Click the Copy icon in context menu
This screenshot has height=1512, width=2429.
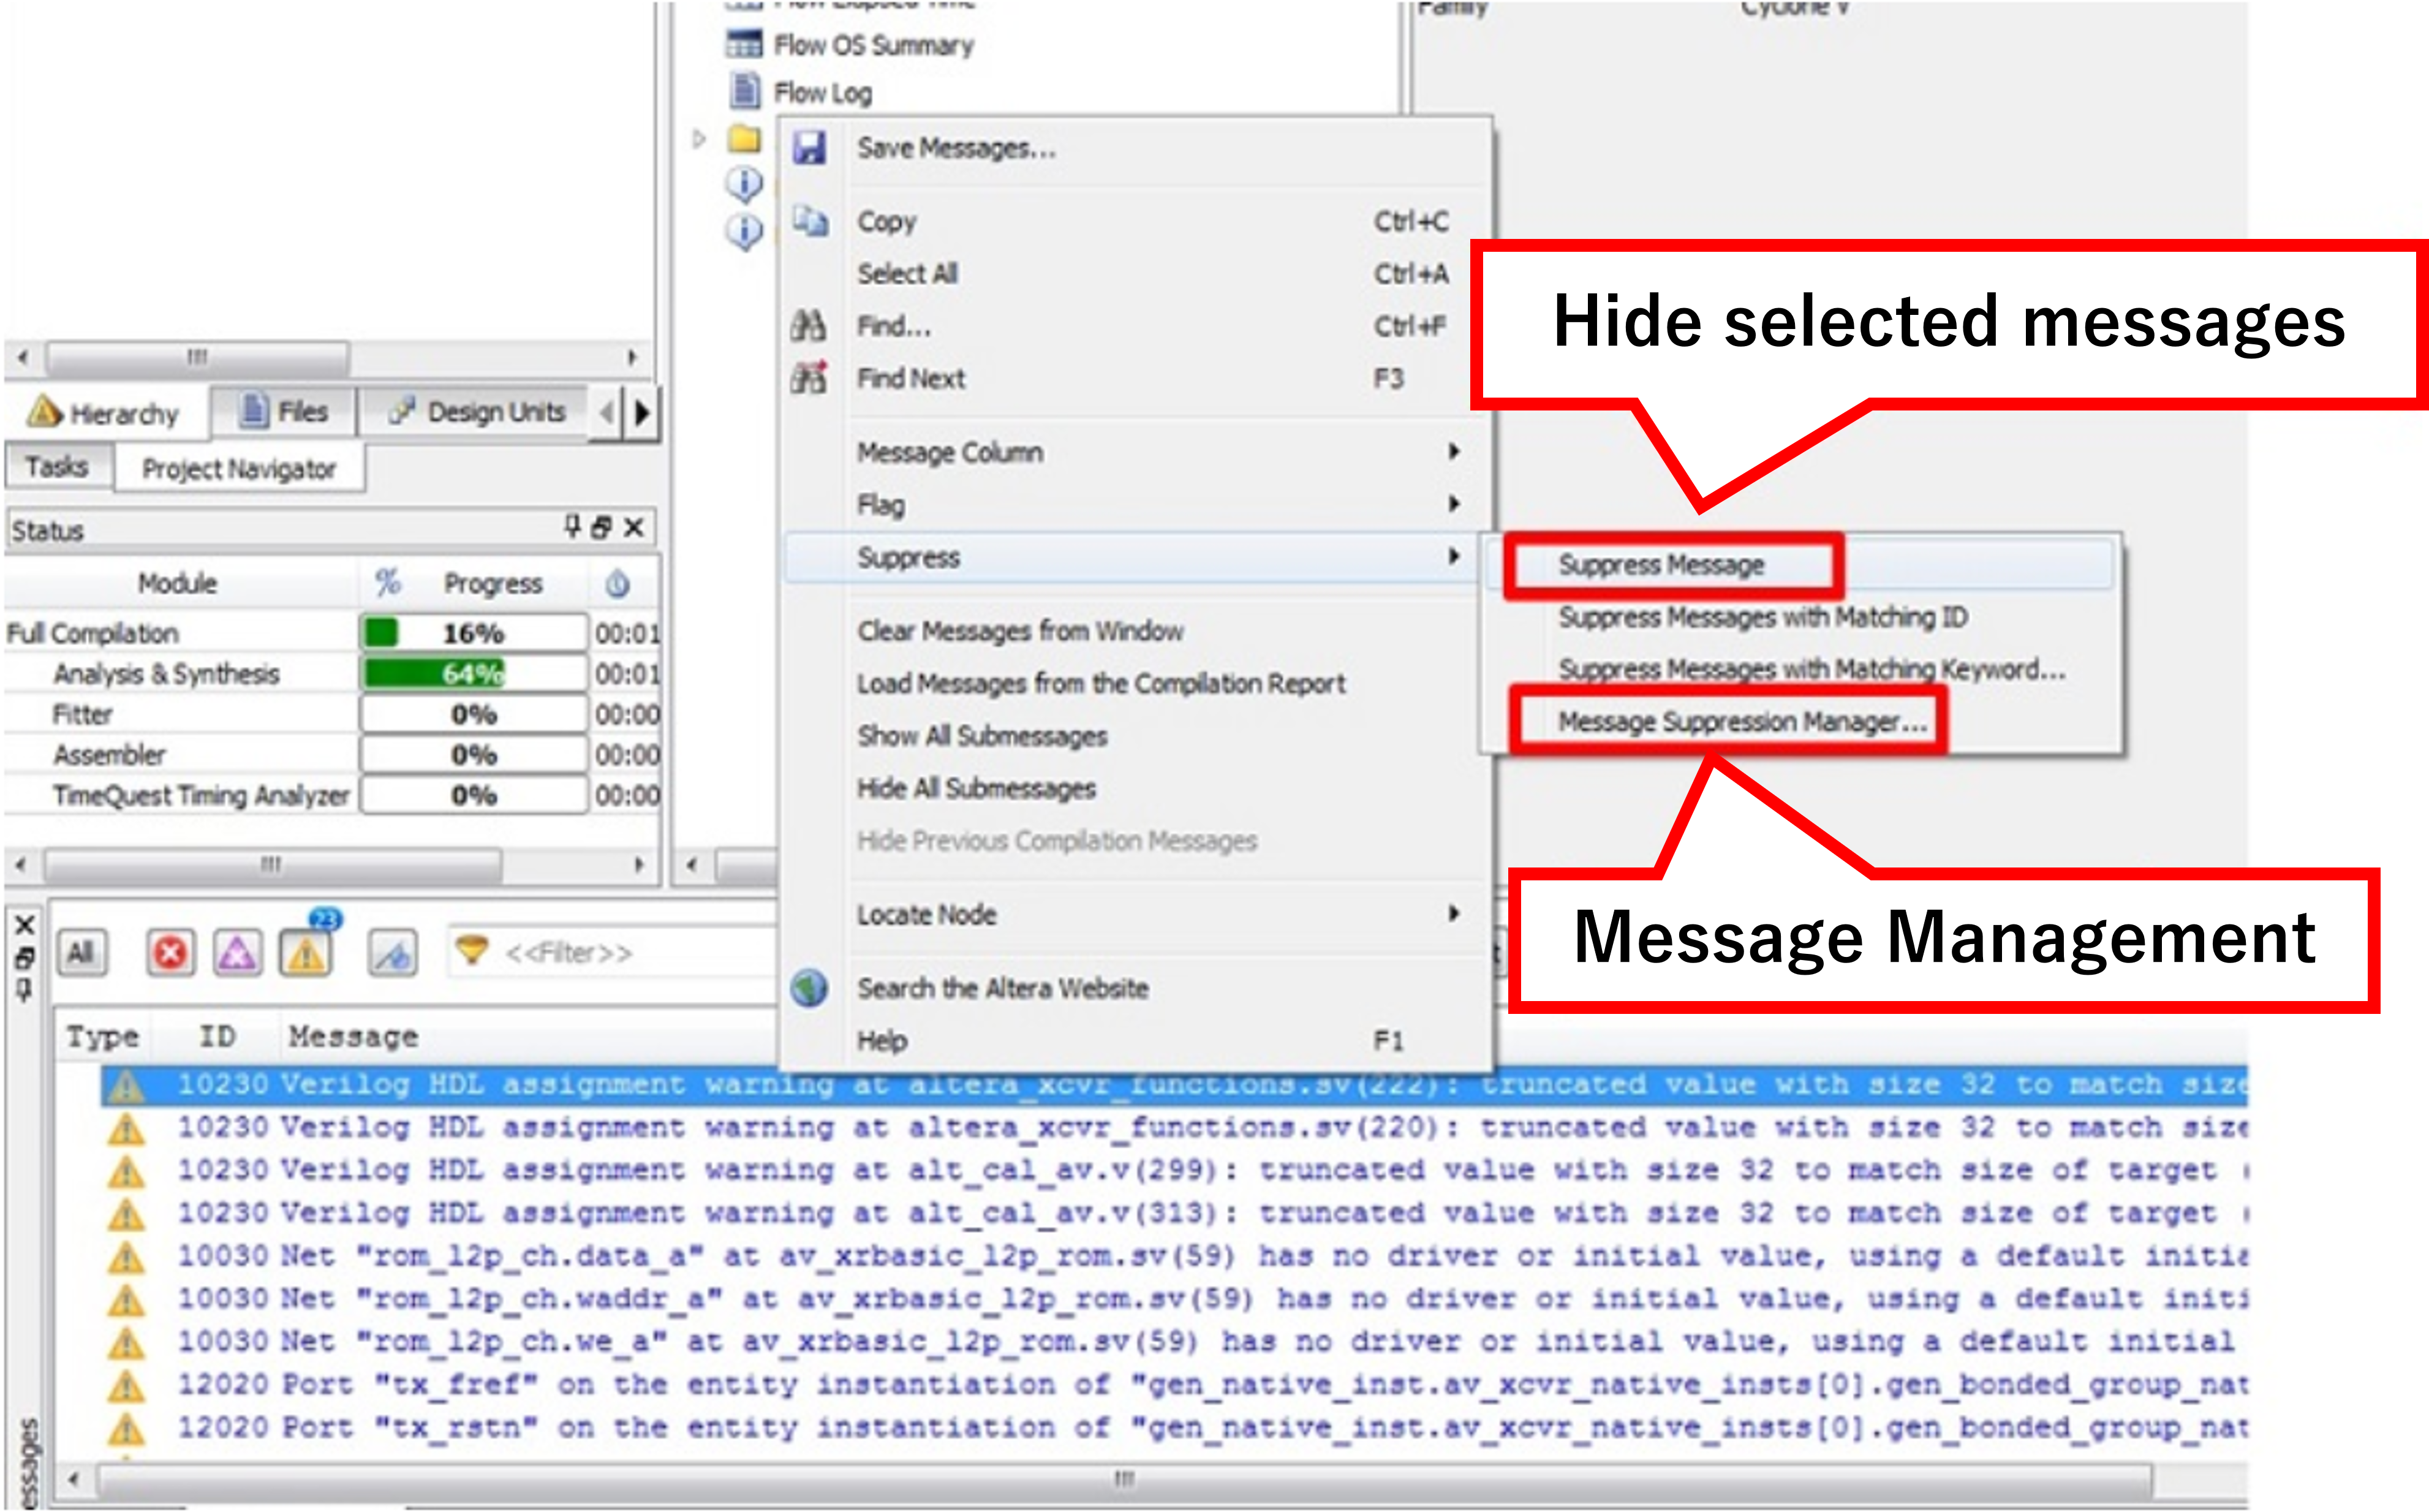810,221
